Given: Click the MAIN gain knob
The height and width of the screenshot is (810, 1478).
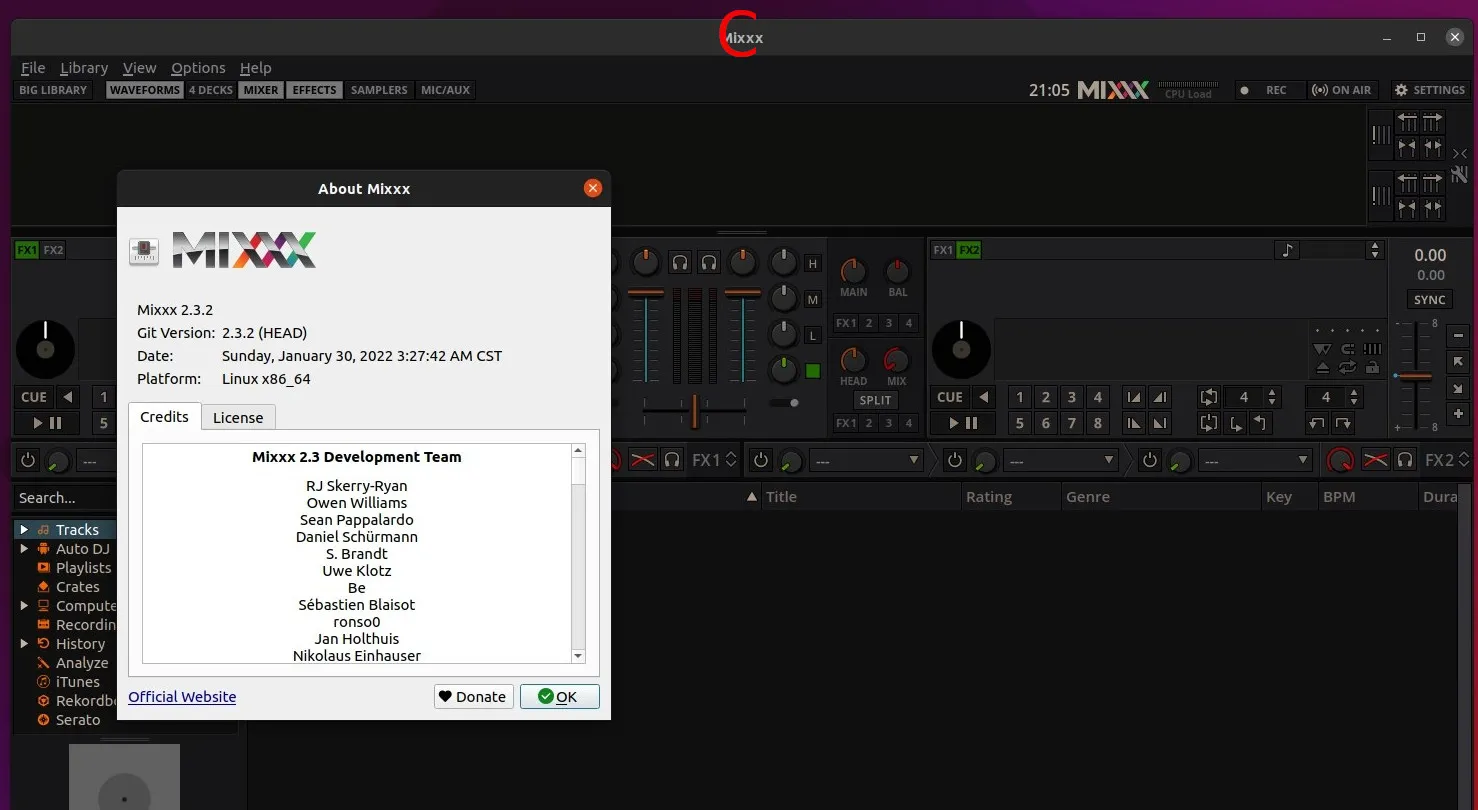Looking at the screenshot, I should [853, 270].
